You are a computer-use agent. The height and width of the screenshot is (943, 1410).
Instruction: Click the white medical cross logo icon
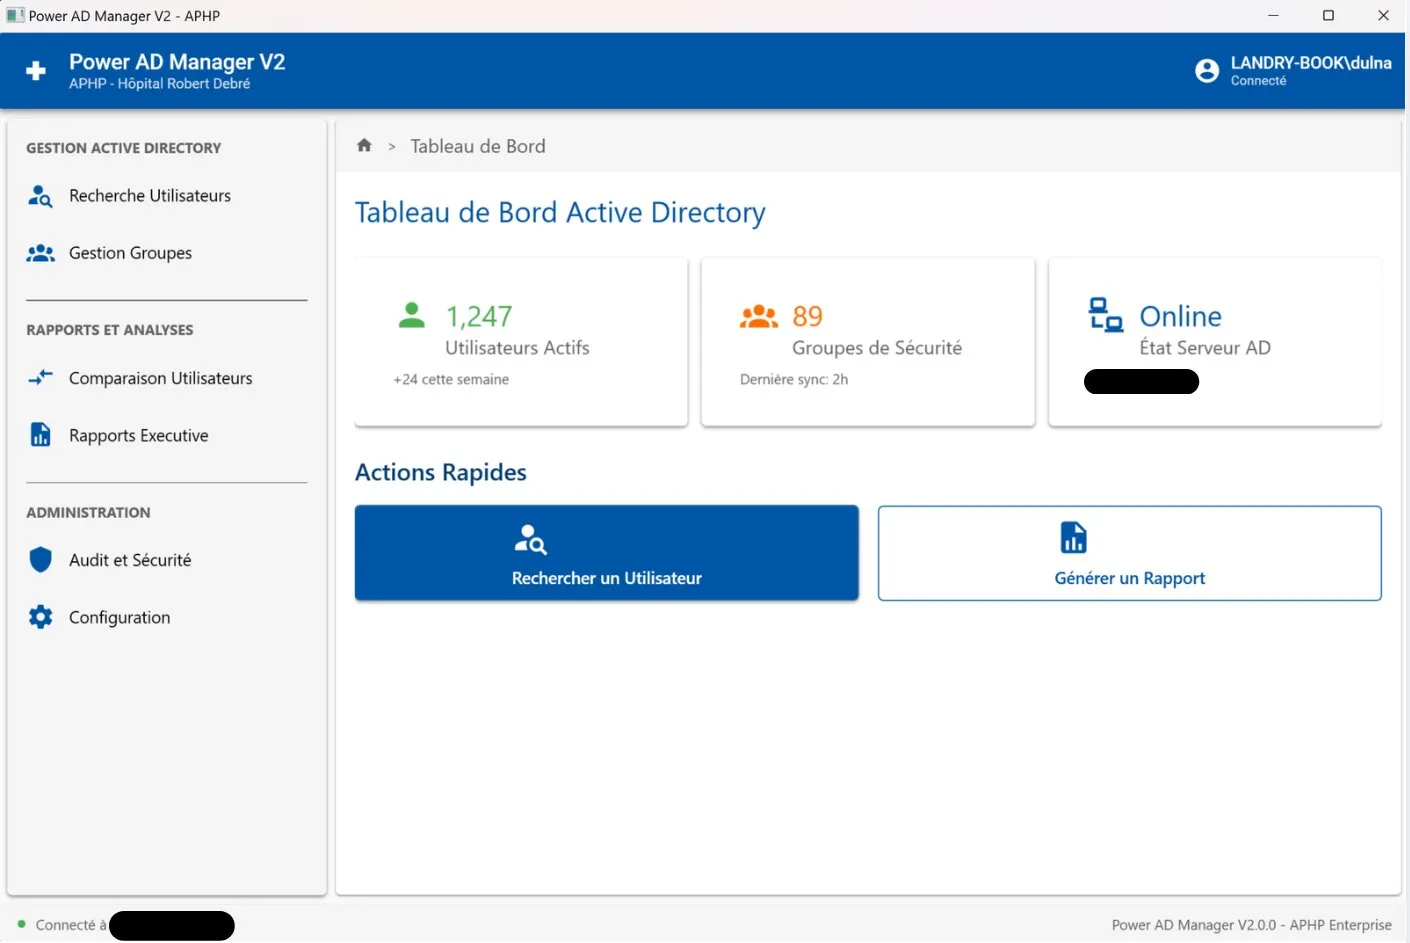36,71
